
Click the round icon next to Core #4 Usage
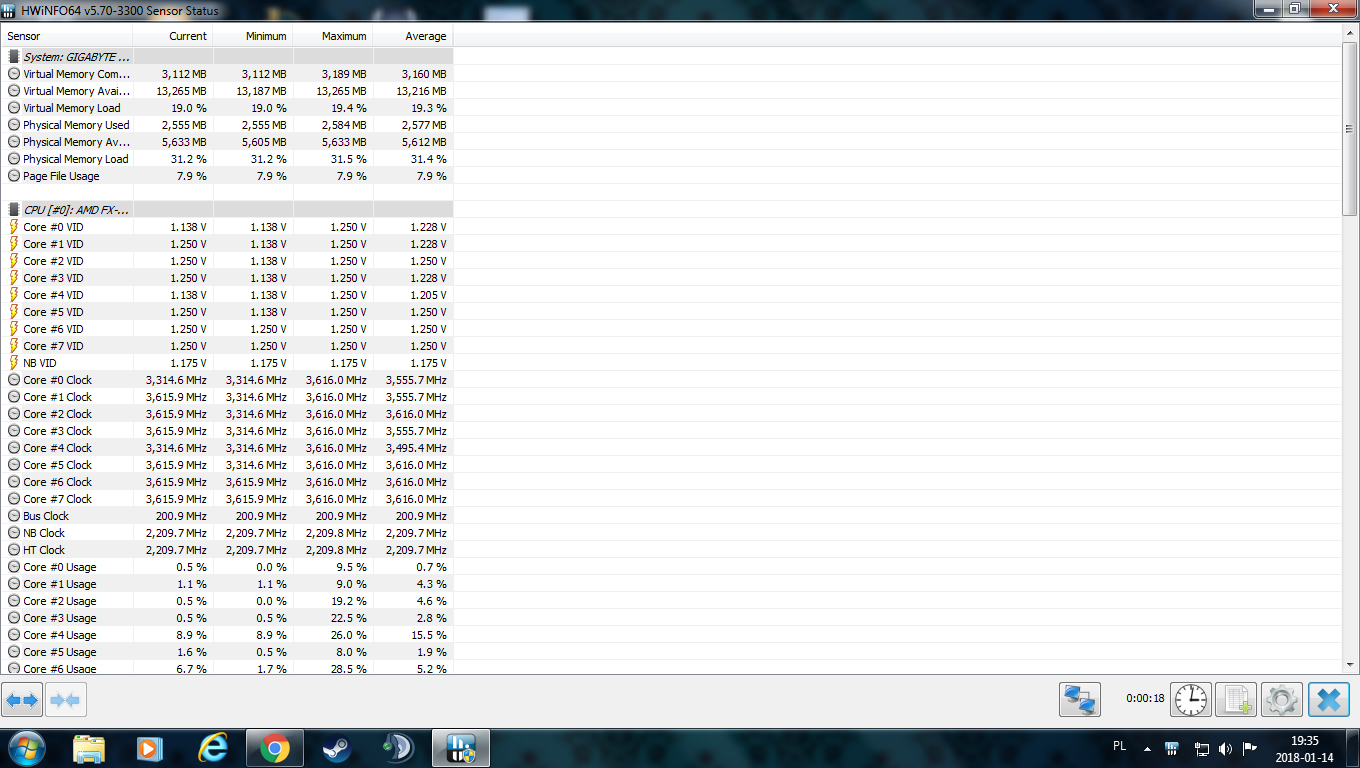tap(14, 635)
